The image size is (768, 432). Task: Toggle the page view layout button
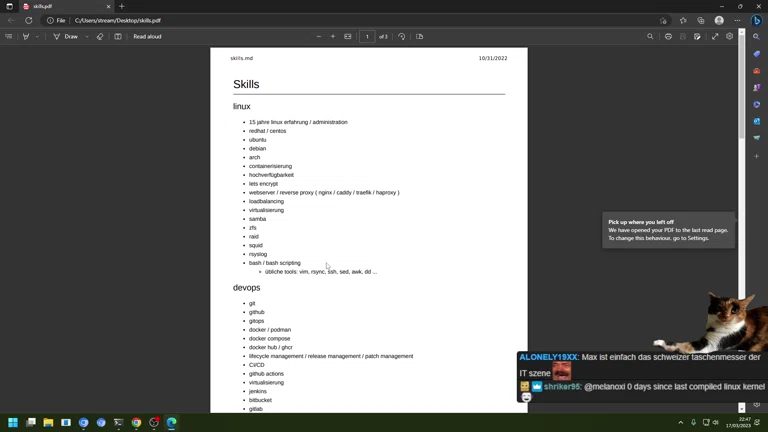(x=420, y=37)
